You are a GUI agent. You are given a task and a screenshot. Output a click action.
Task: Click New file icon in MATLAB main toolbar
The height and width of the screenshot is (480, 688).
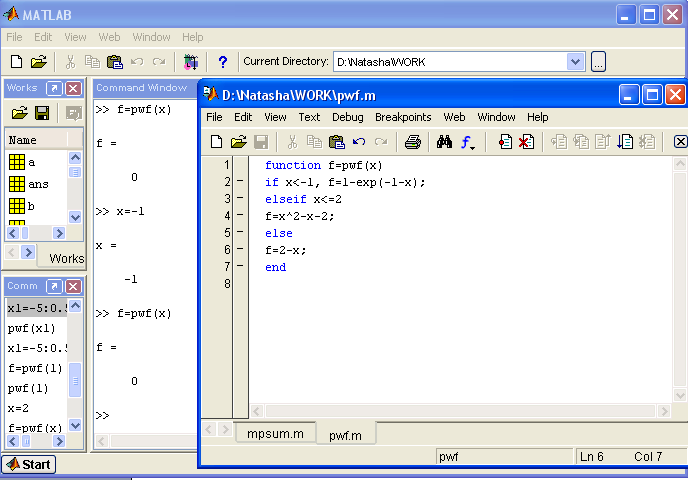click(x=16, y=61)
